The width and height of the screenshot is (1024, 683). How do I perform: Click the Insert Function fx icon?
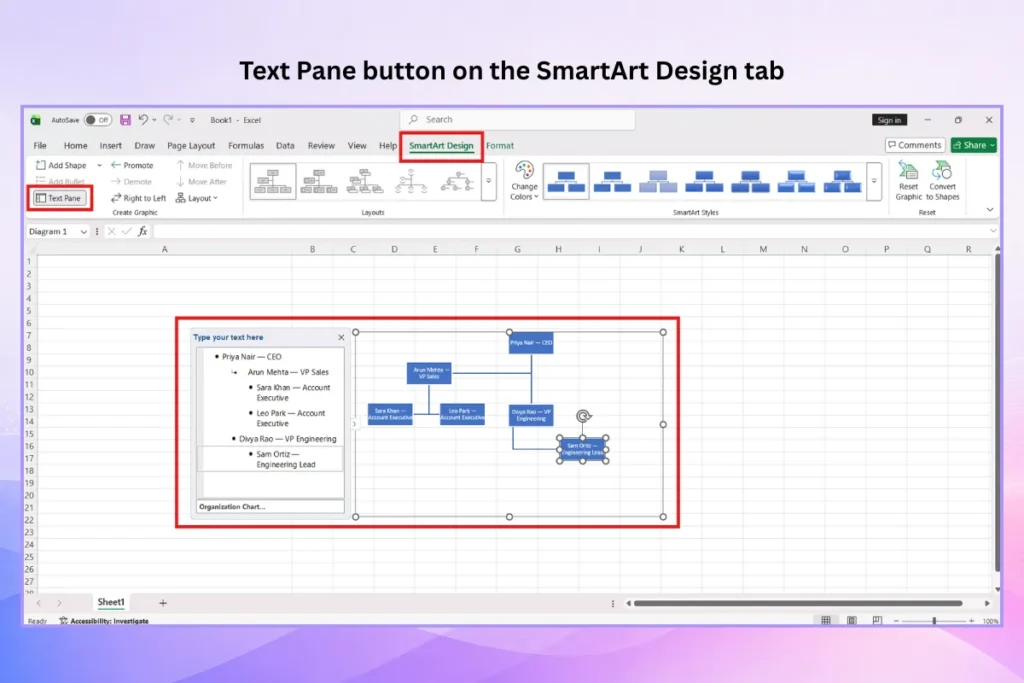click(142, 231)
